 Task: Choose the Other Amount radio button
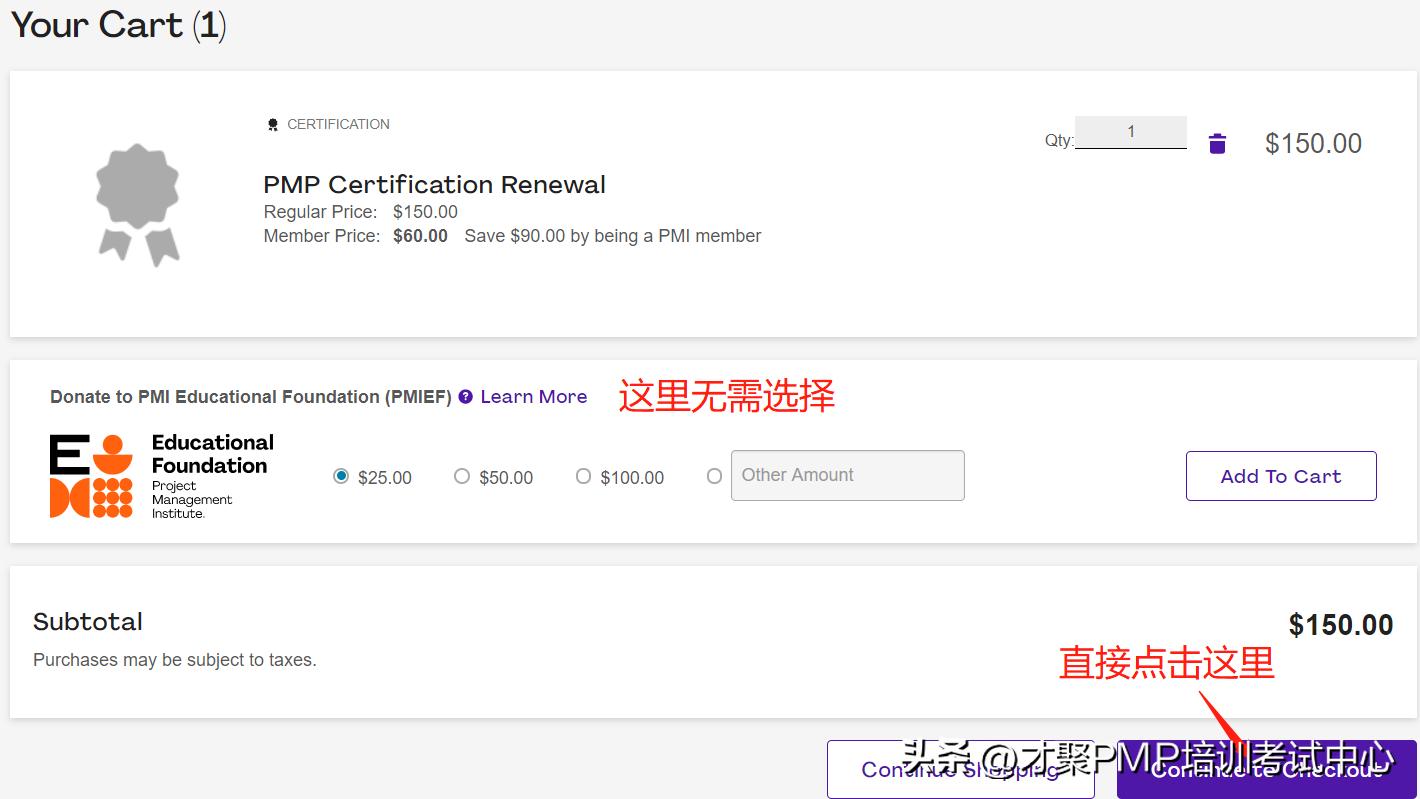click(x=714, y=477)
